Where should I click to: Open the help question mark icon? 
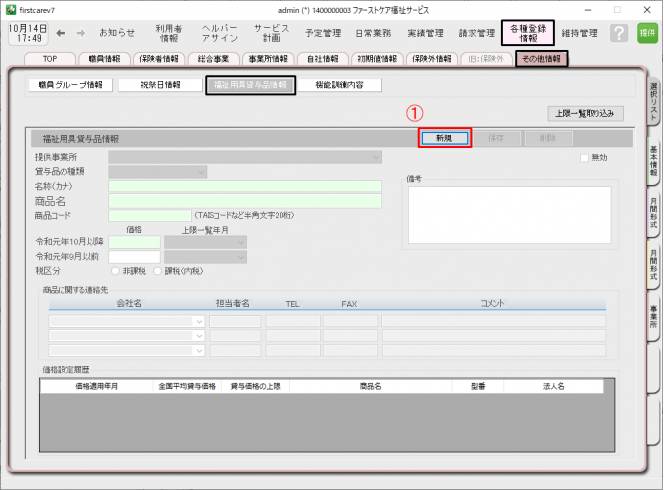click(619, 33)
